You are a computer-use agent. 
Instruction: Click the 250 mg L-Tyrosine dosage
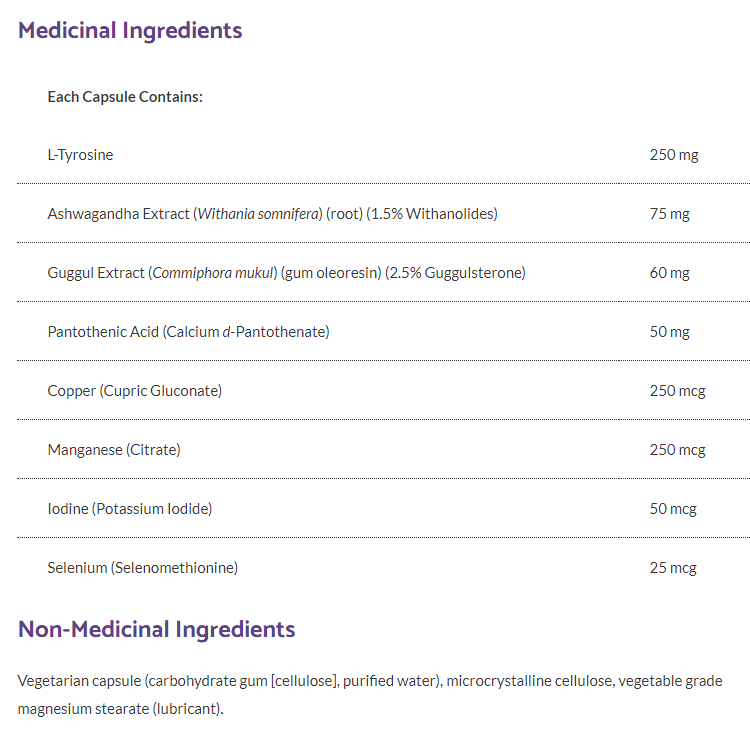(673, 155)
